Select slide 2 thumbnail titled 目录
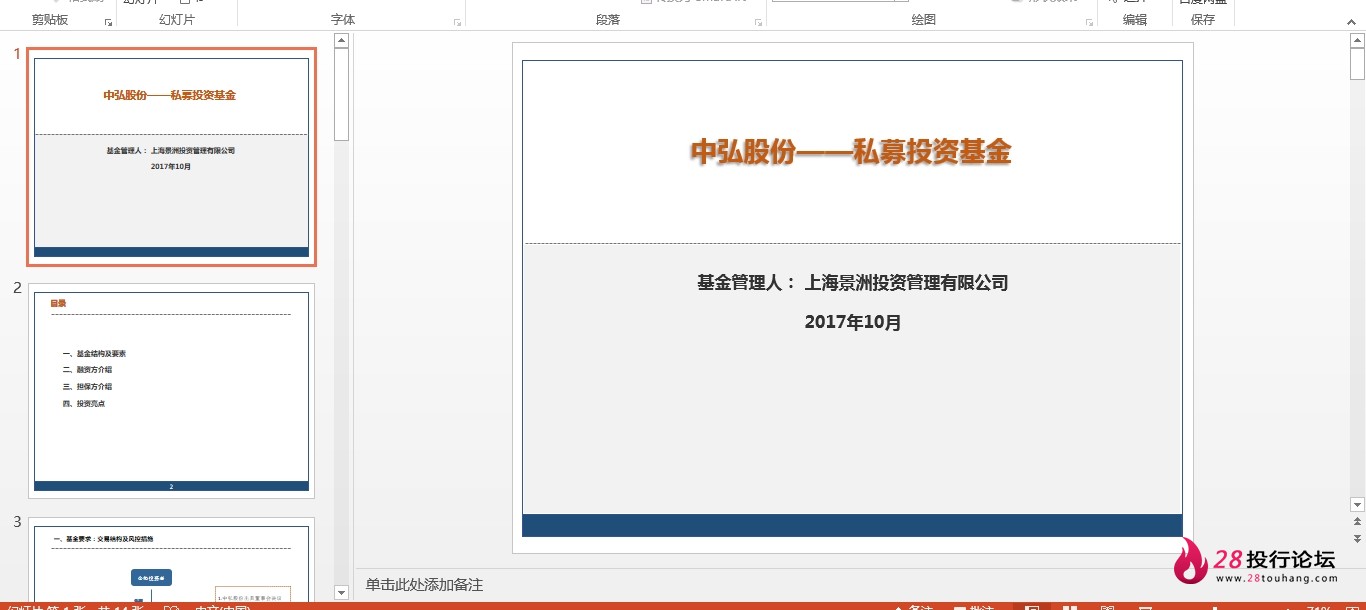This screenshot has width=1366, height=610. tap(171, 391)
